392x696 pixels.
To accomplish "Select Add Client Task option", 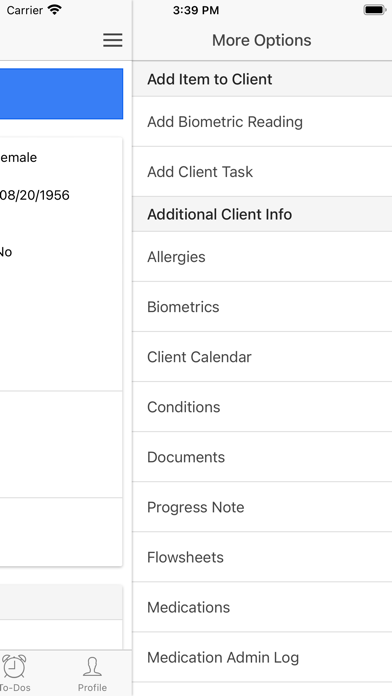I will pos(262,172).
